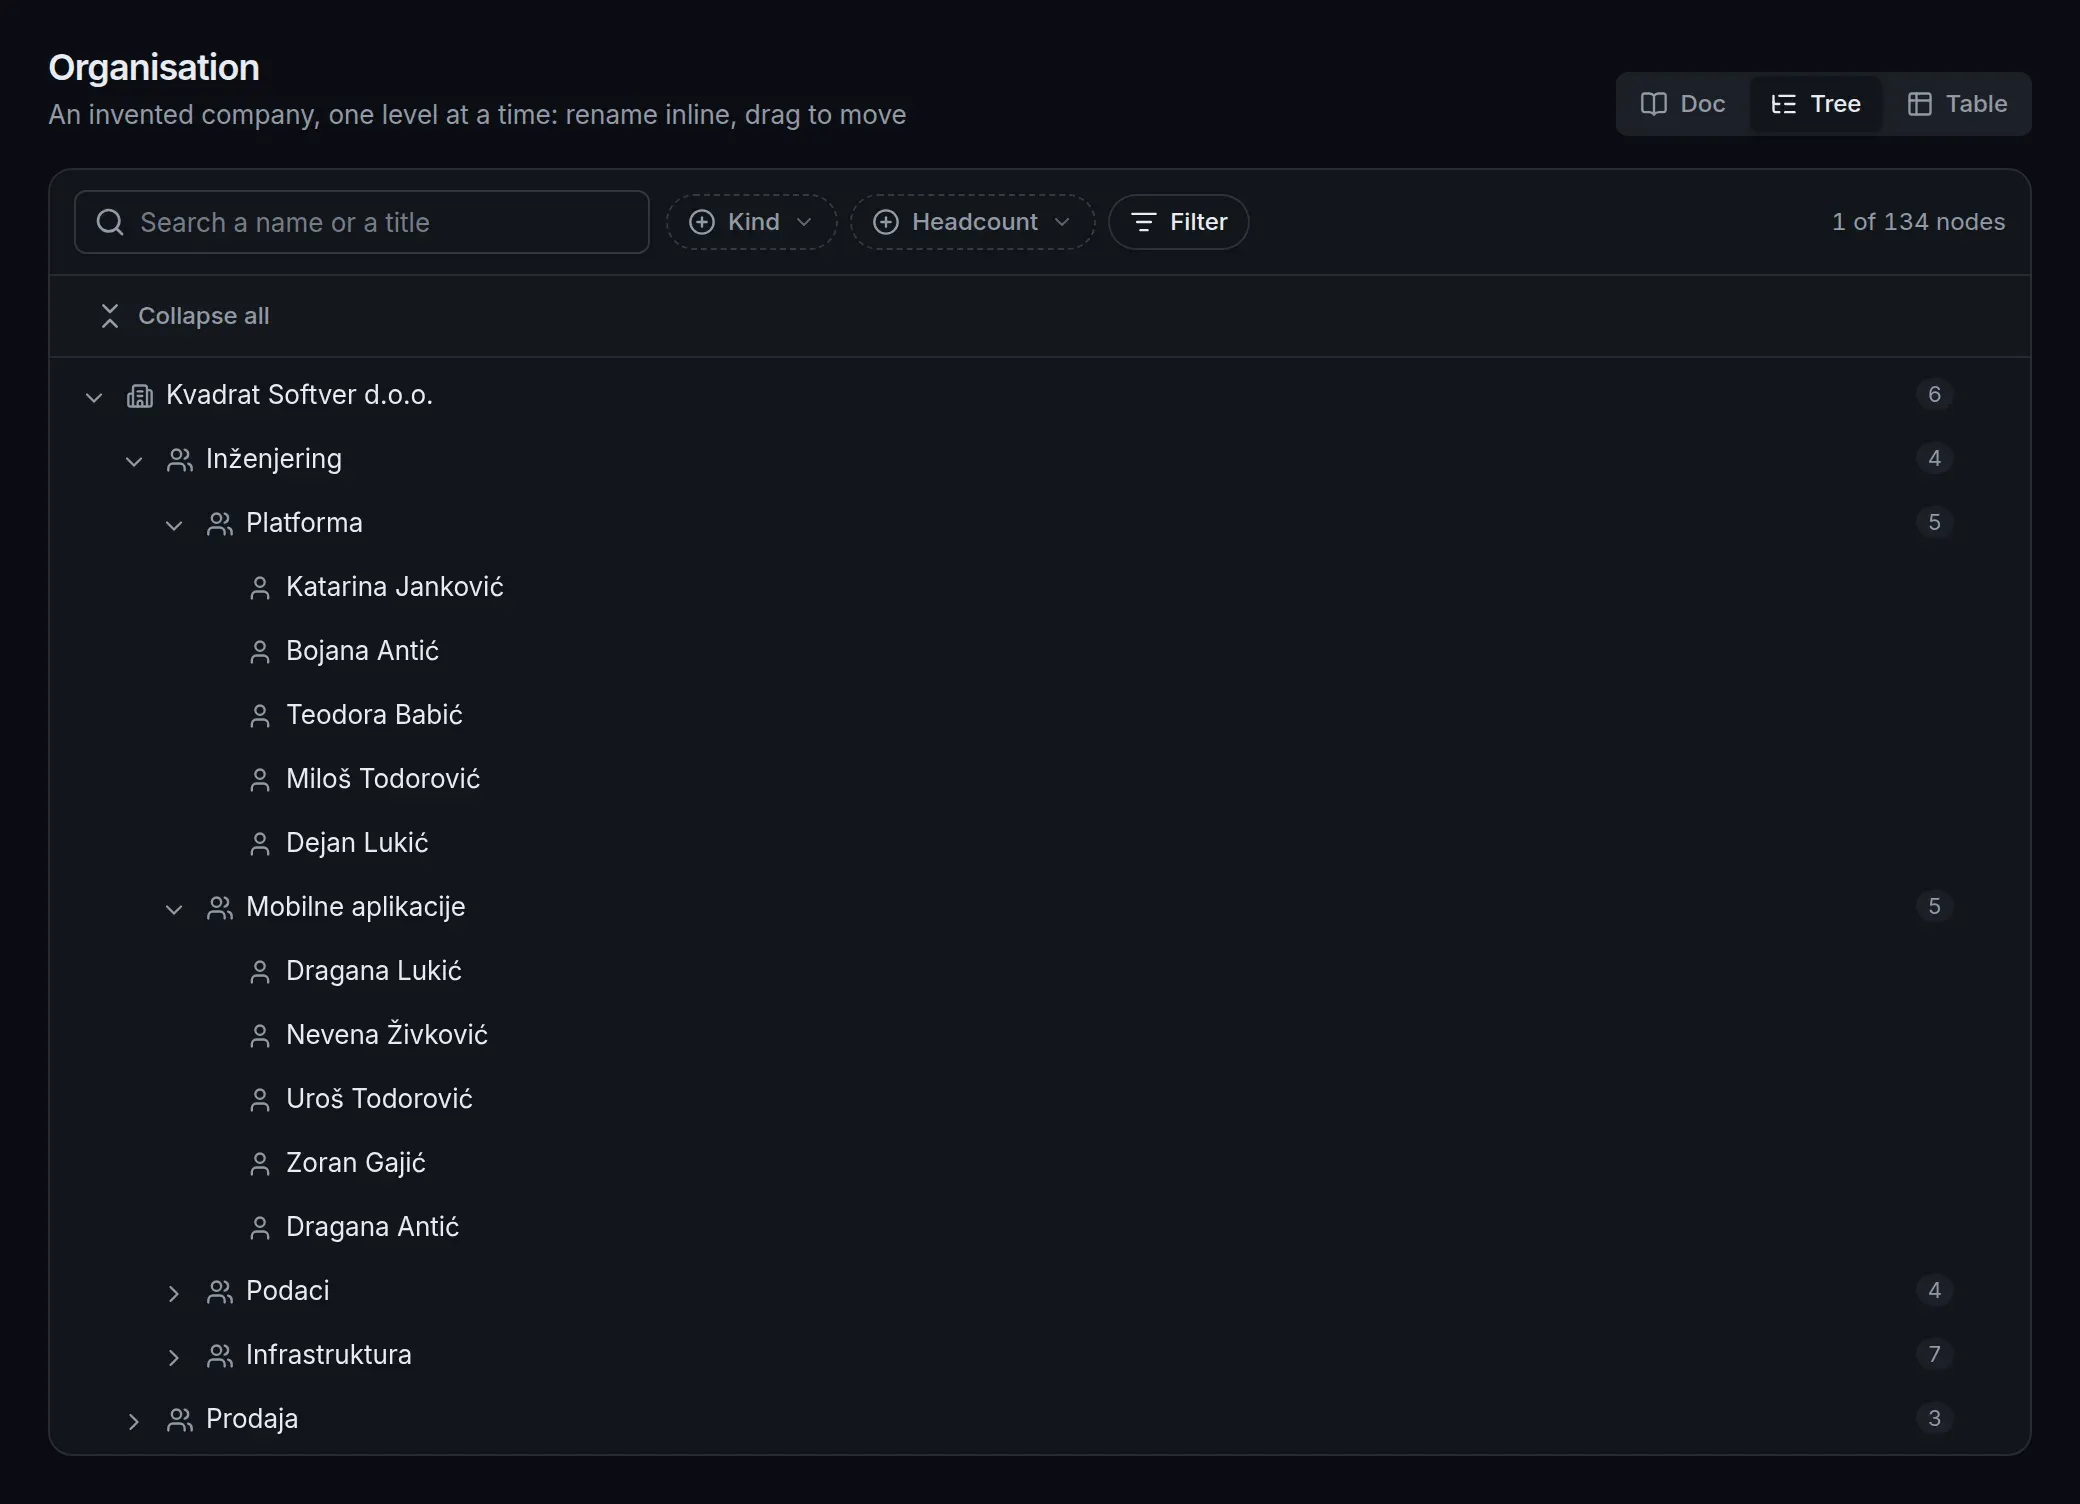Image resolution: width=2080 pixels, height=1504 pixels.
Task: Switch to the Table view tab
Action: [1957, 104]
